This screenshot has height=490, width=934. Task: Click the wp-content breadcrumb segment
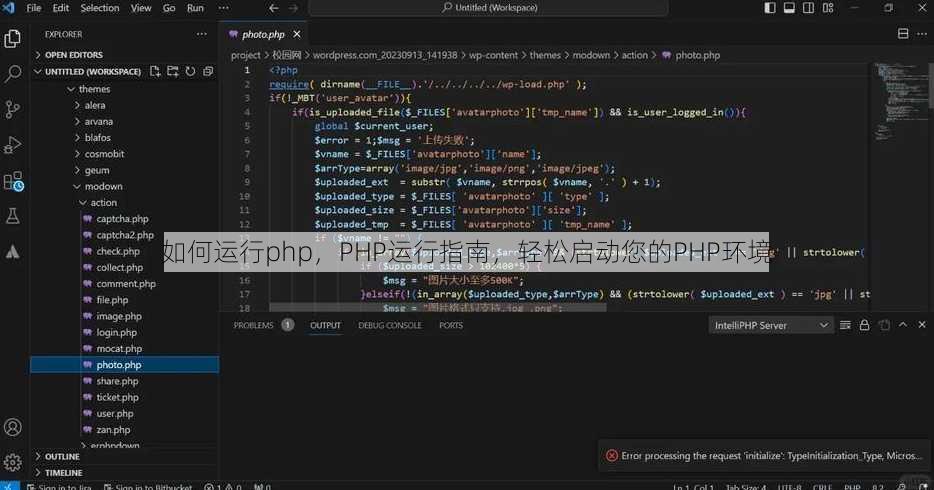click(x=493, y=55)
